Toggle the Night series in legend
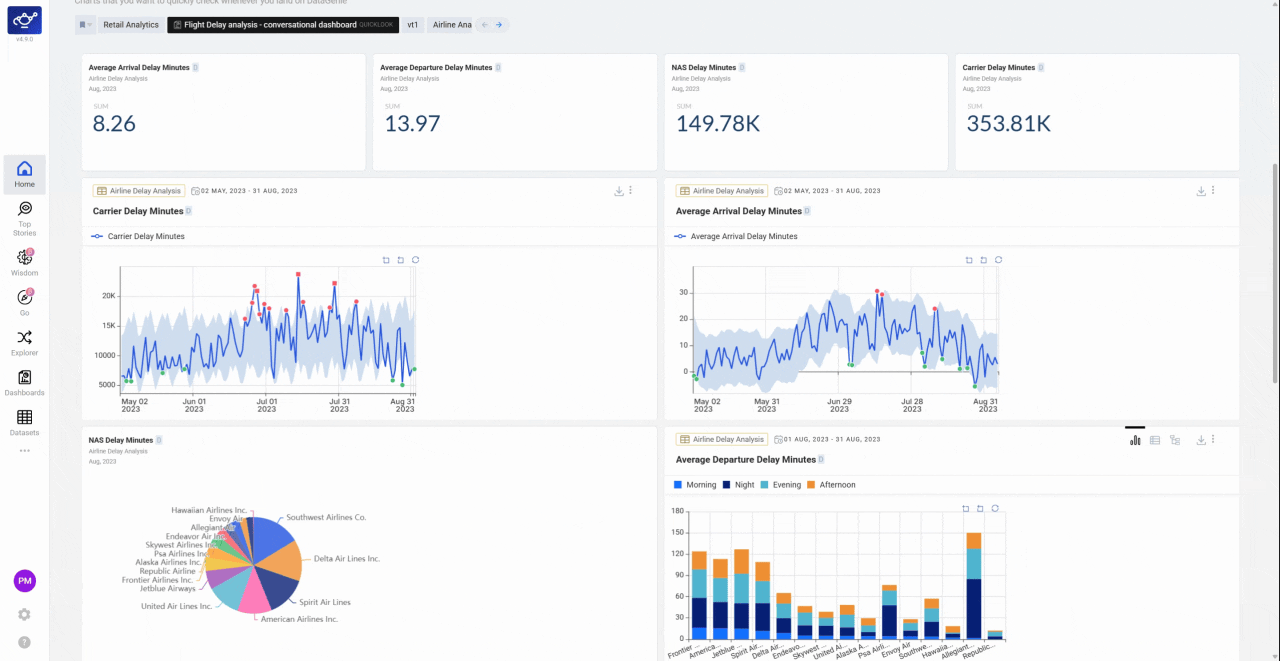1280x661 pixels. pyautogui.click(x=738, y=485)
